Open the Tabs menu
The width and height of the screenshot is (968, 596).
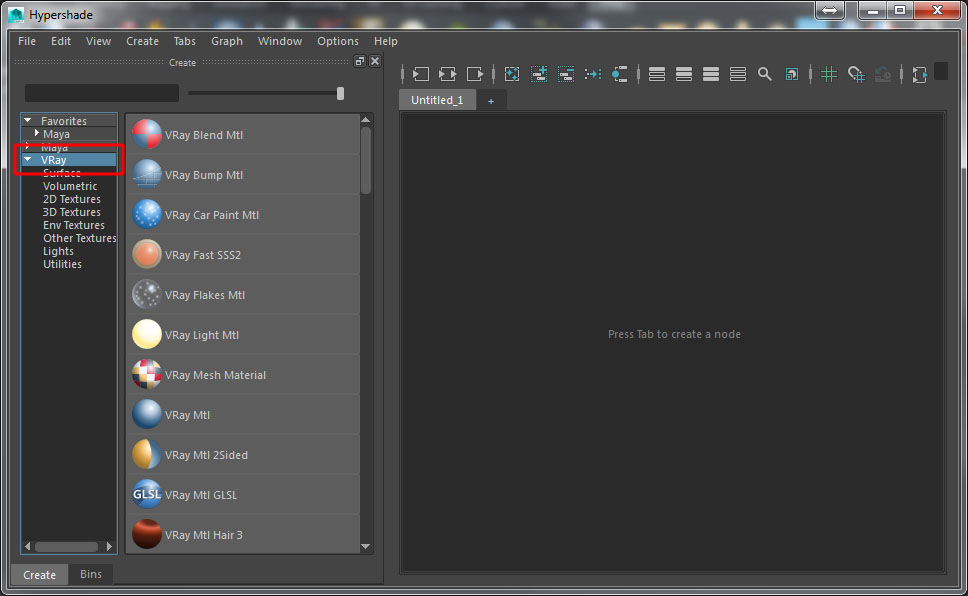[x=184, y=41]
